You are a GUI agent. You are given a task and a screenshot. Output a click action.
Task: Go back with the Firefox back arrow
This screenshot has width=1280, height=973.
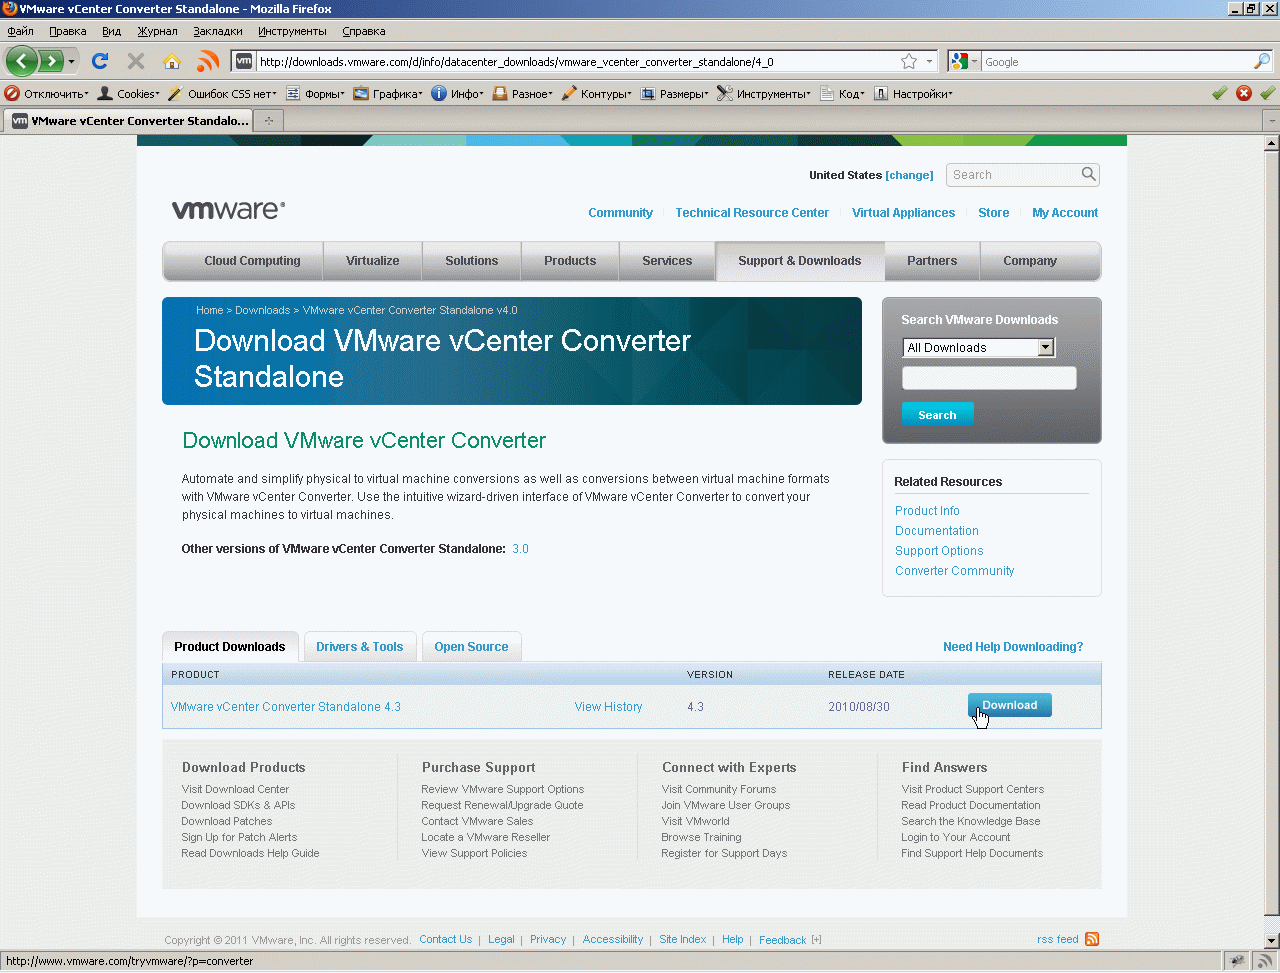(x=22, y=61)
